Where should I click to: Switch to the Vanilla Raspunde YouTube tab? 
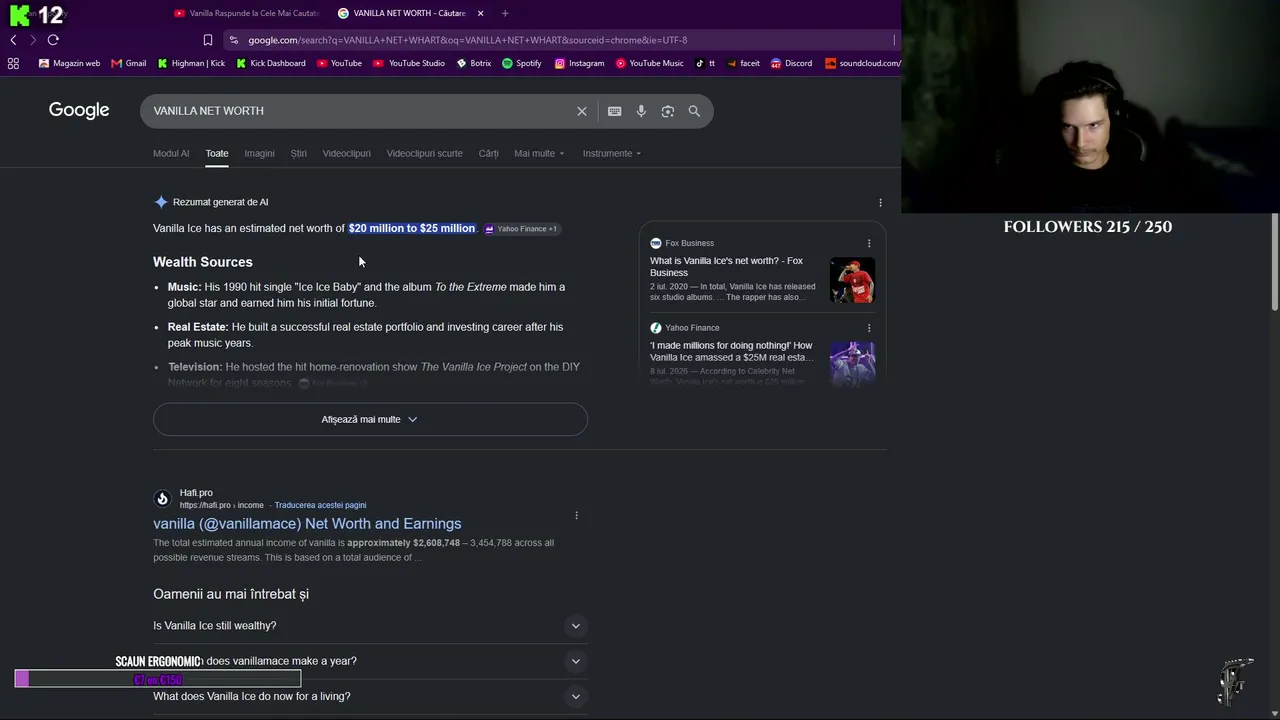[x=246, y=13]
